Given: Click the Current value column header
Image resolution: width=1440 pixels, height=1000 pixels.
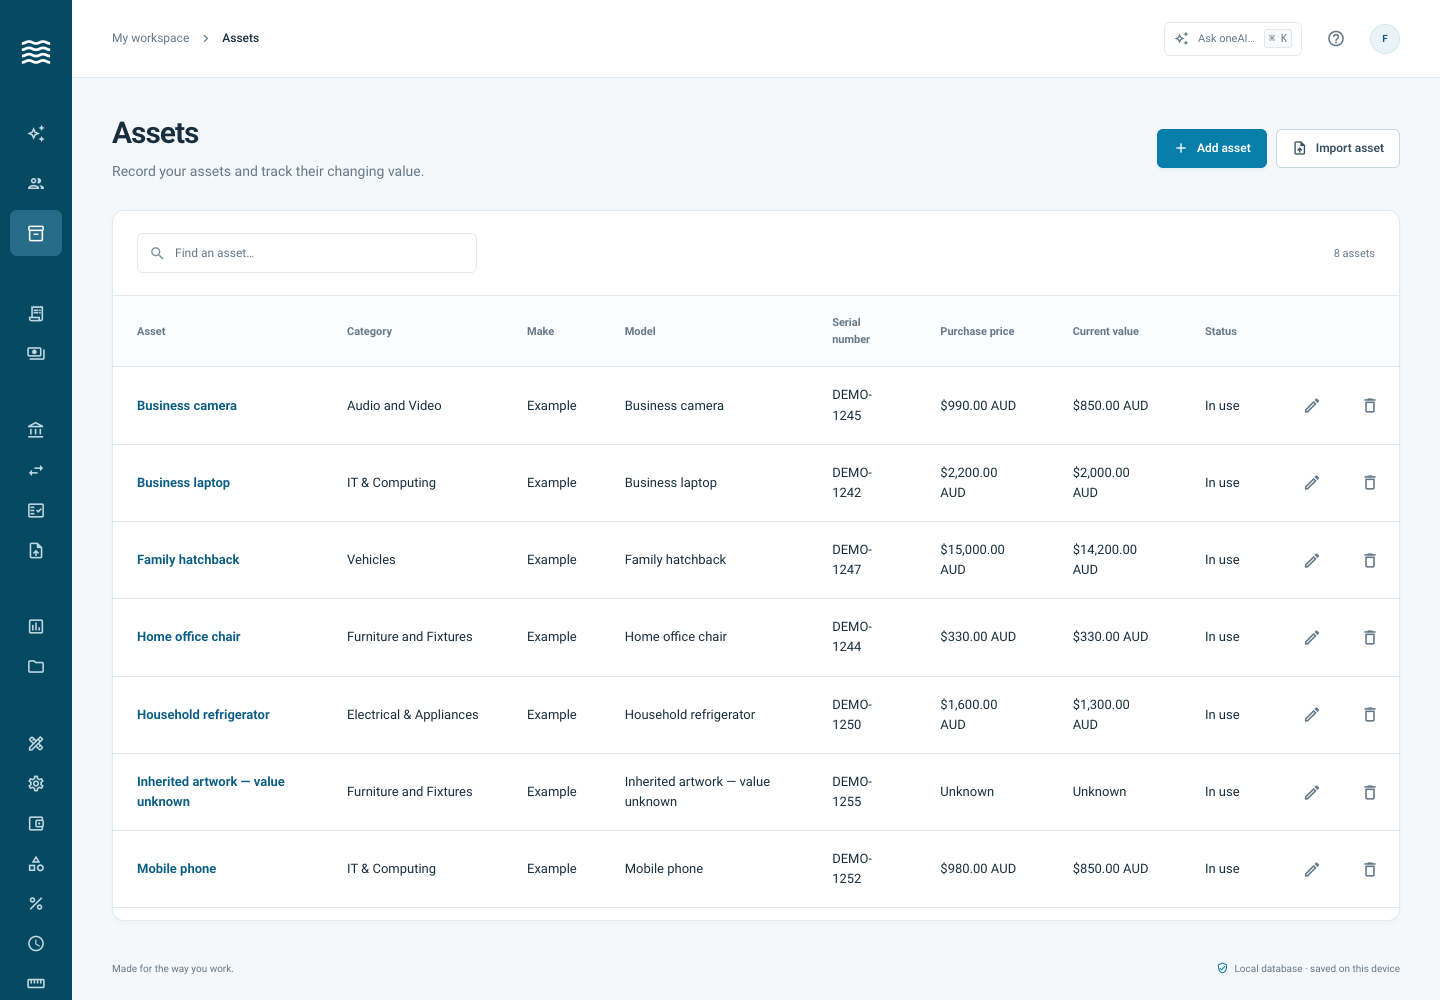Looking at the screenshot, I should click(1106, 331).
